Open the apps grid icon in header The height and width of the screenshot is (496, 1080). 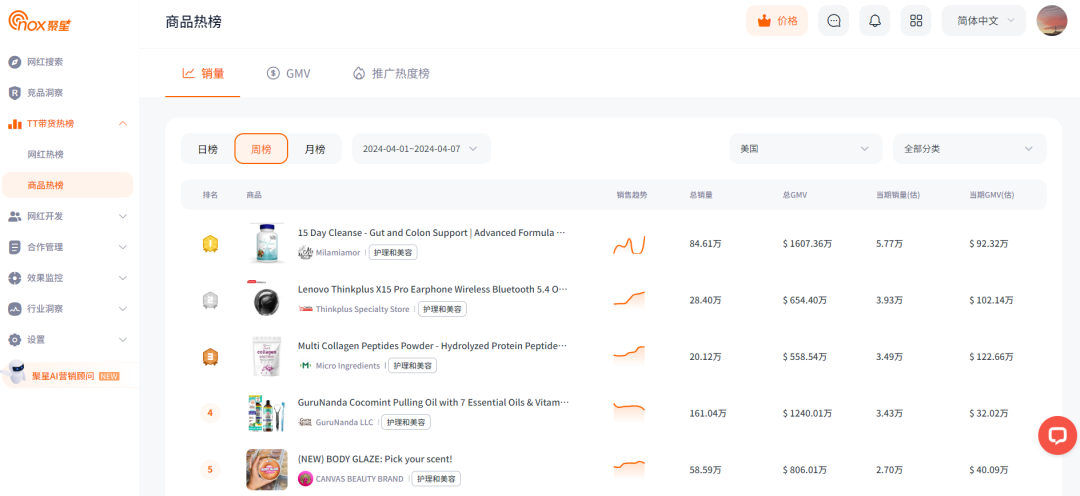pos(916,21)
